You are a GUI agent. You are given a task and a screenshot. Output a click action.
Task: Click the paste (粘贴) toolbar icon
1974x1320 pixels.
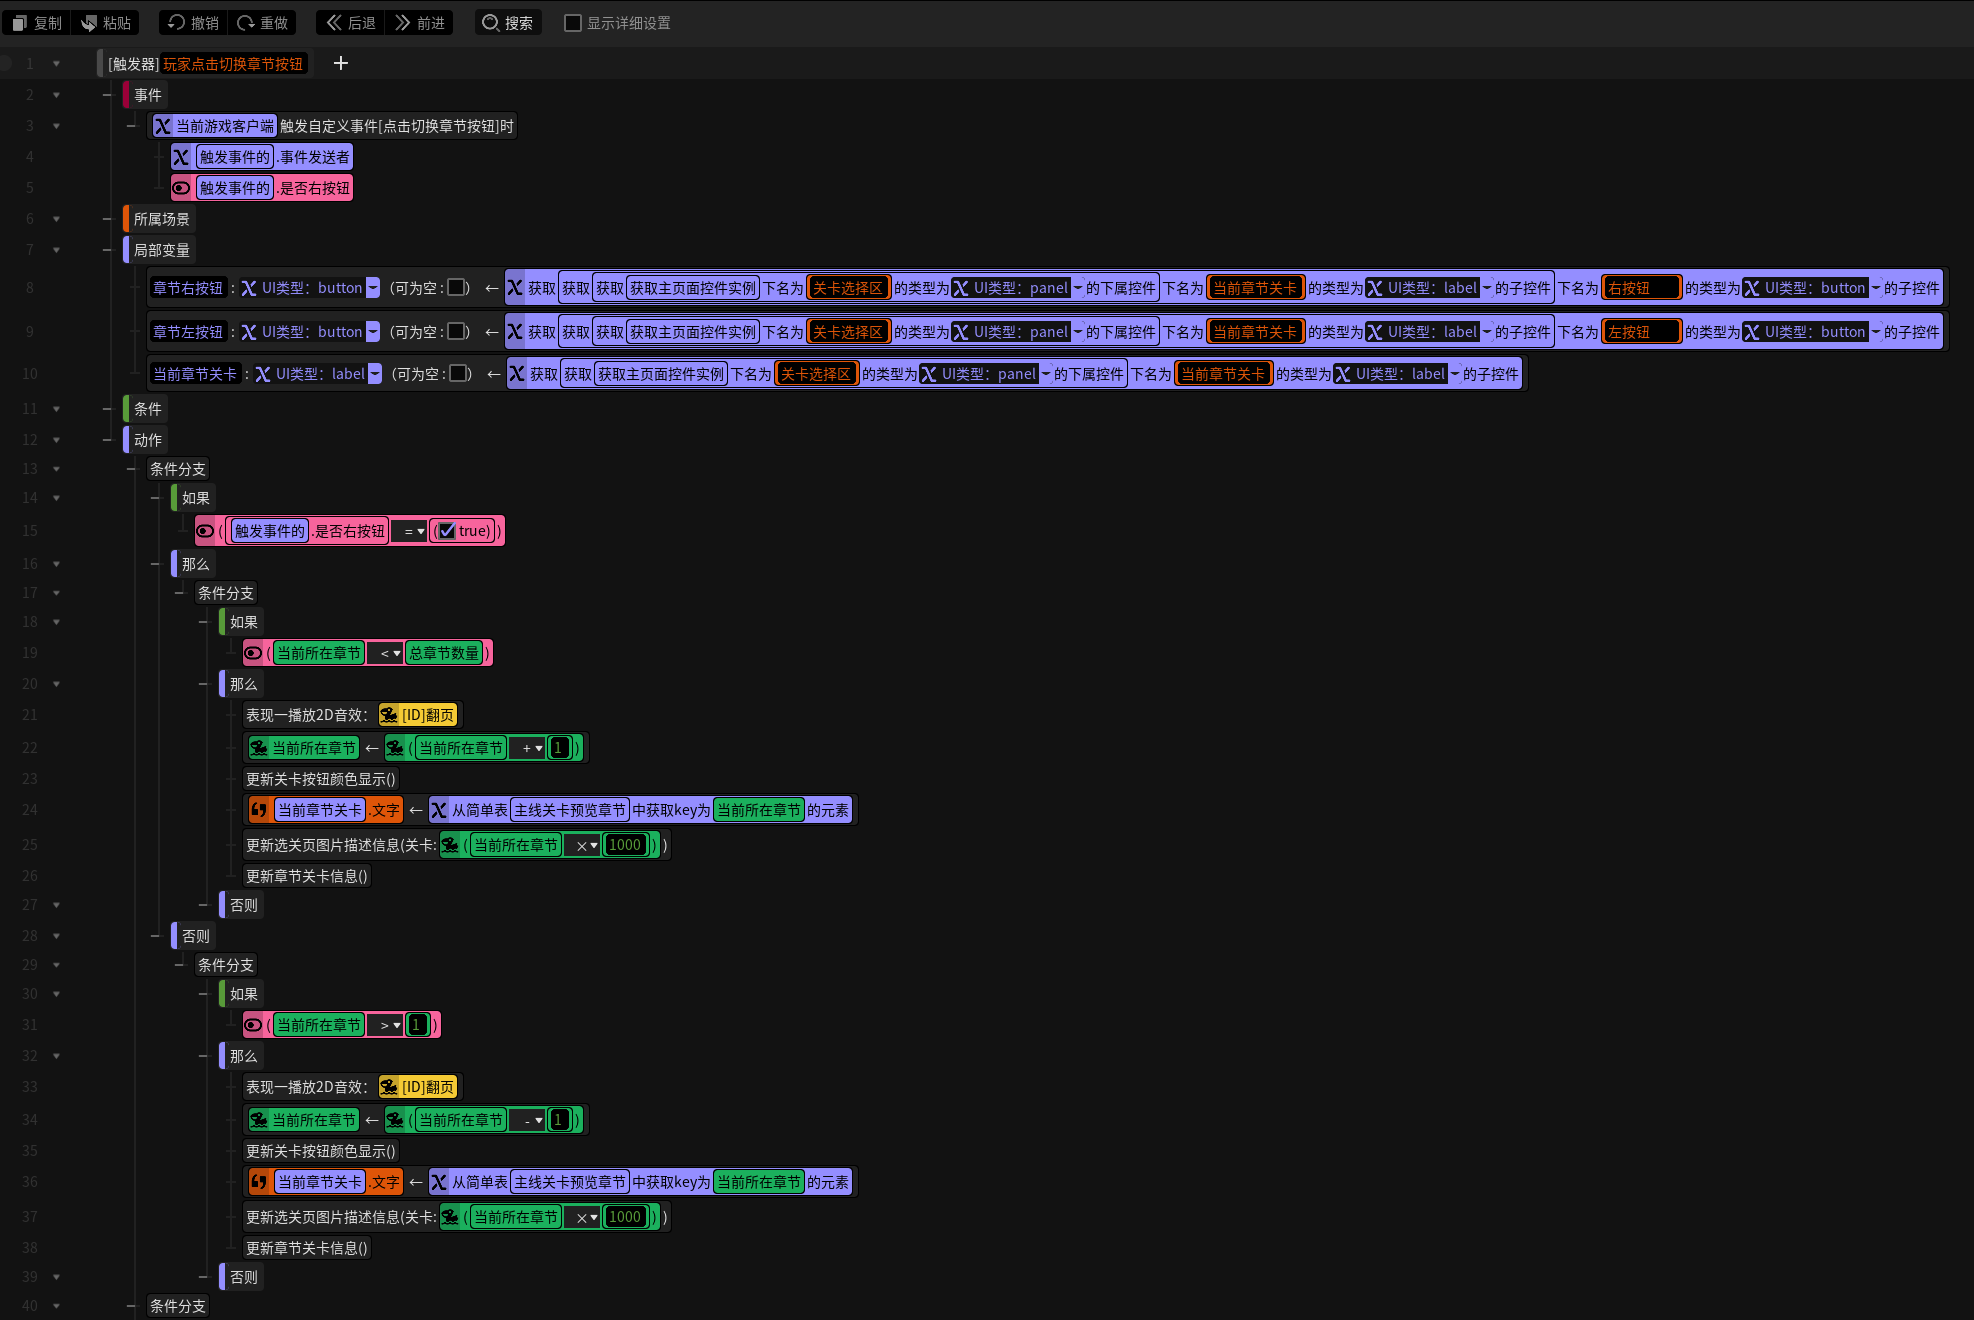(x=89, y=23)
